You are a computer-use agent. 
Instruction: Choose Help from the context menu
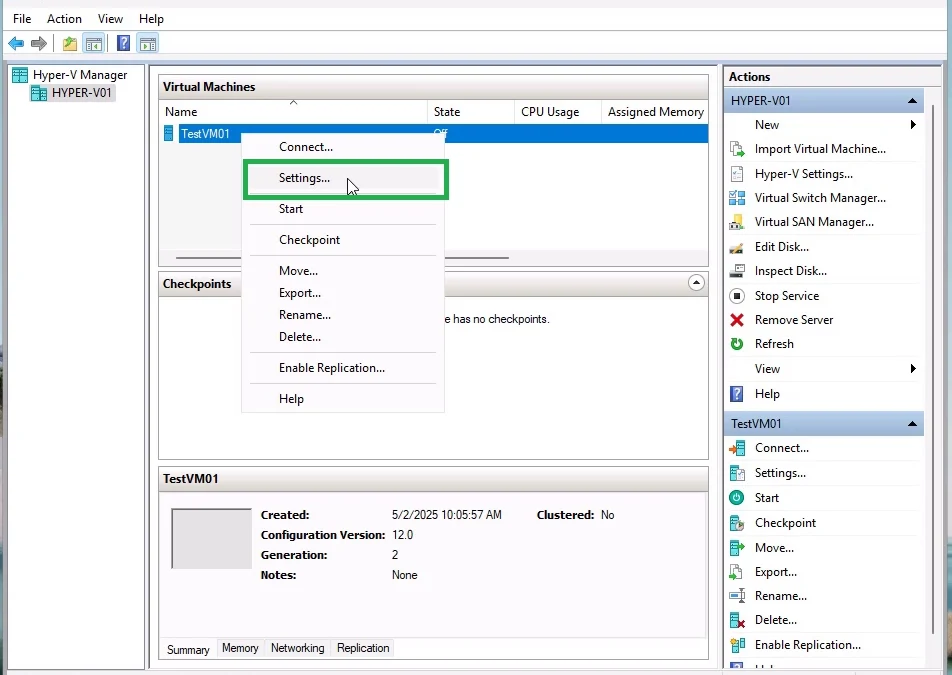pos(343,399)
